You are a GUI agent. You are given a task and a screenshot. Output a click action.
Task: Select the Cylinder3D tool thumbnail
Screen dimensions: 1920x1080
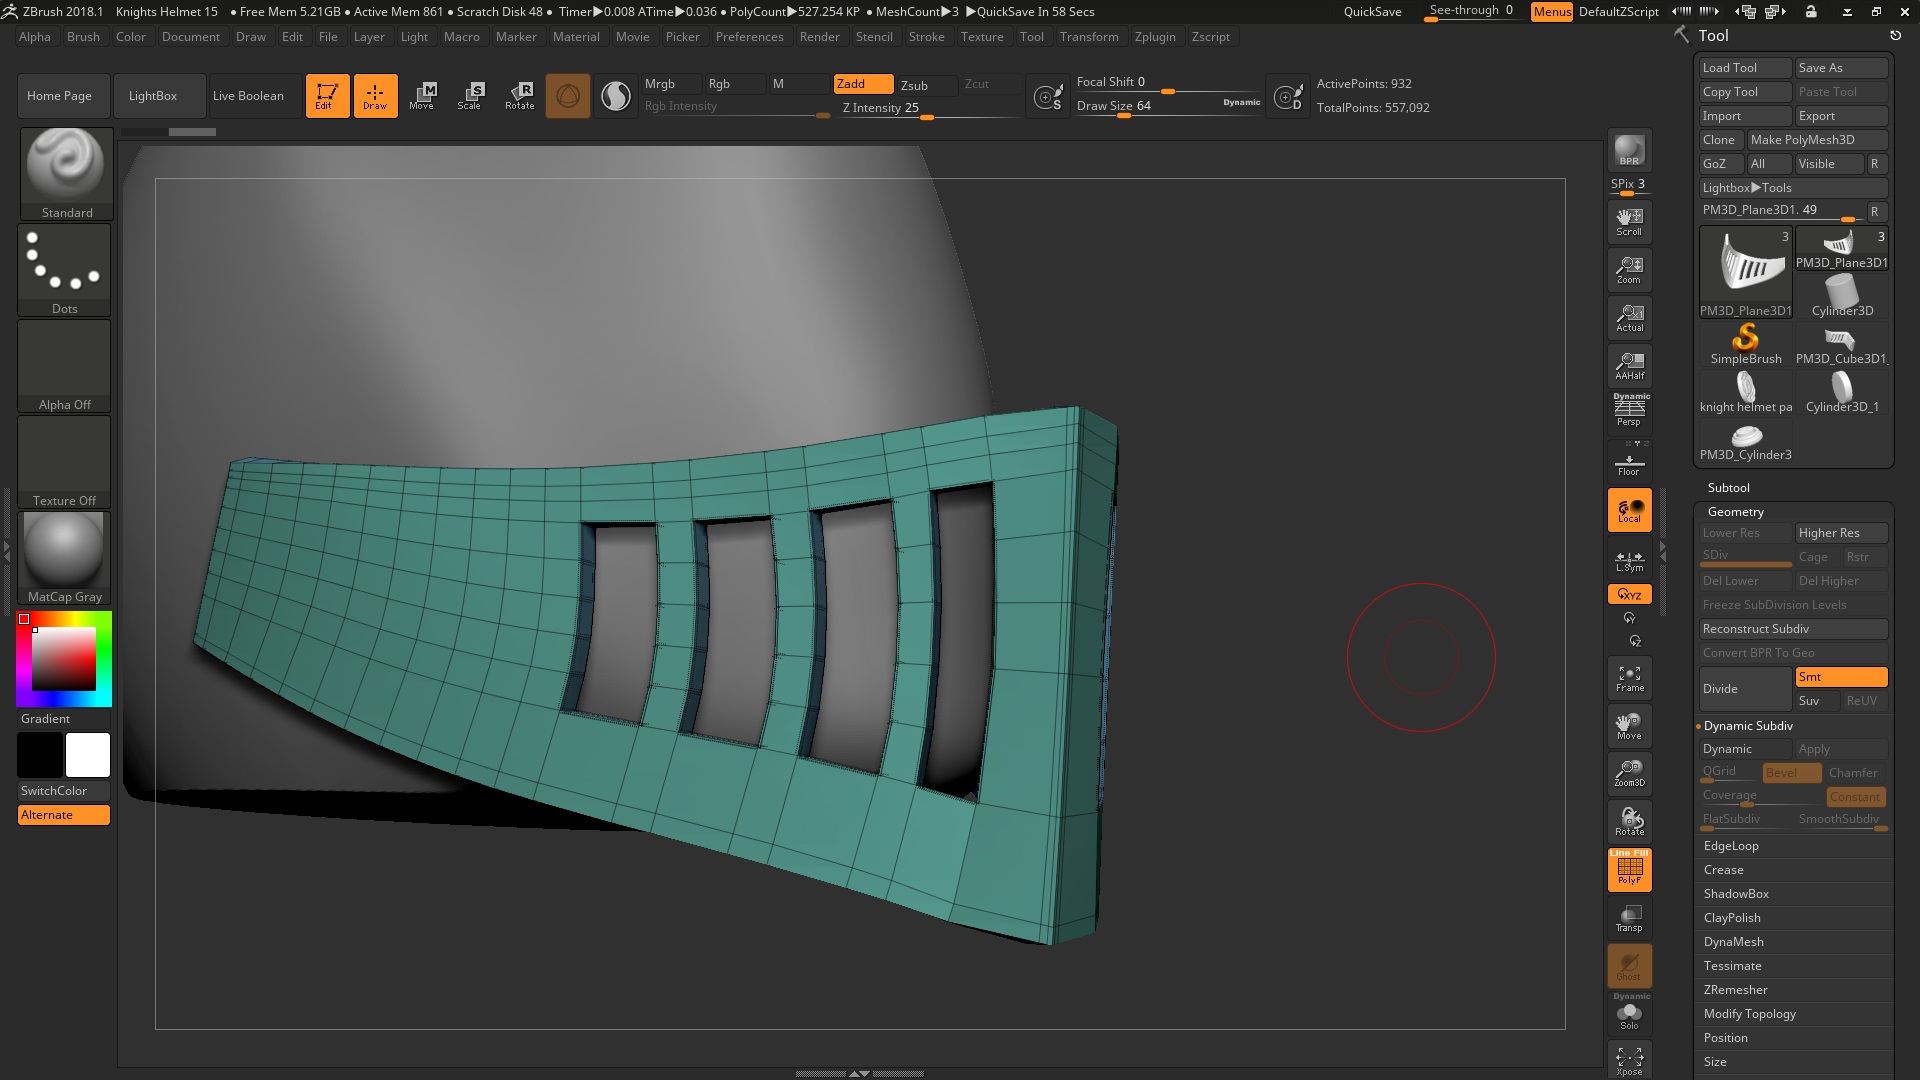click(1842, 296)
